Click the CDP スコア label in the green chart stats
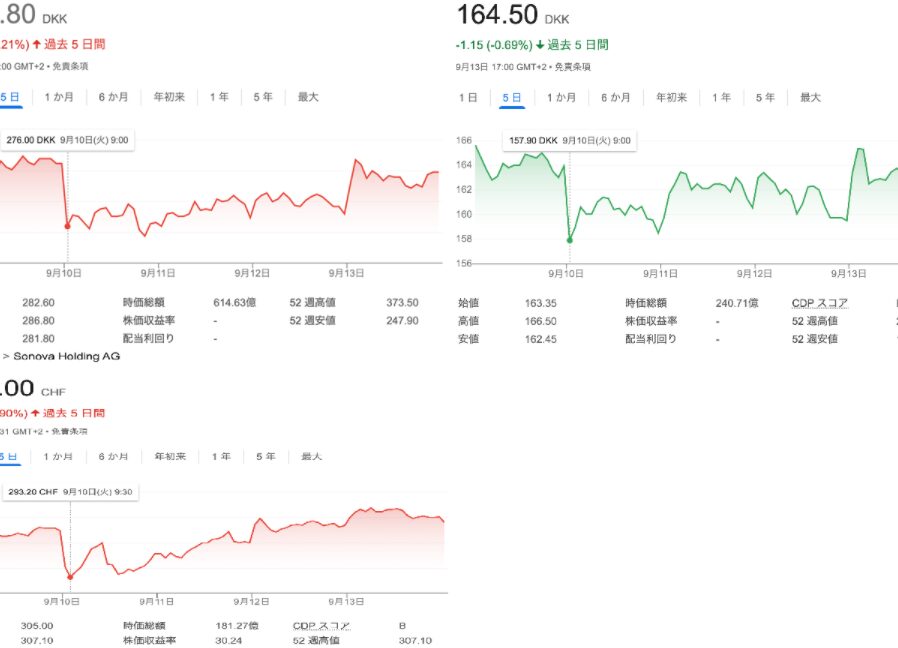Viewport: 898px width, 648px height. click(820, 302)
